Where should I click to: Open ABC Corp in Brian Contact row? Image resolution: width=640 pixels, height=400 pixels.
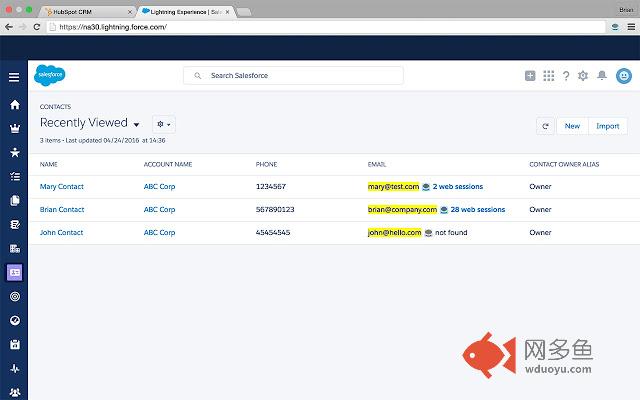159,209
